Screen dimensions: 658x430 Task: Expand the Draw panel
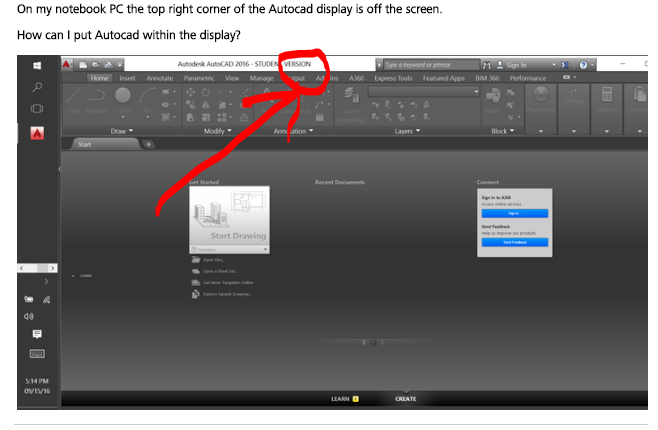122,131
